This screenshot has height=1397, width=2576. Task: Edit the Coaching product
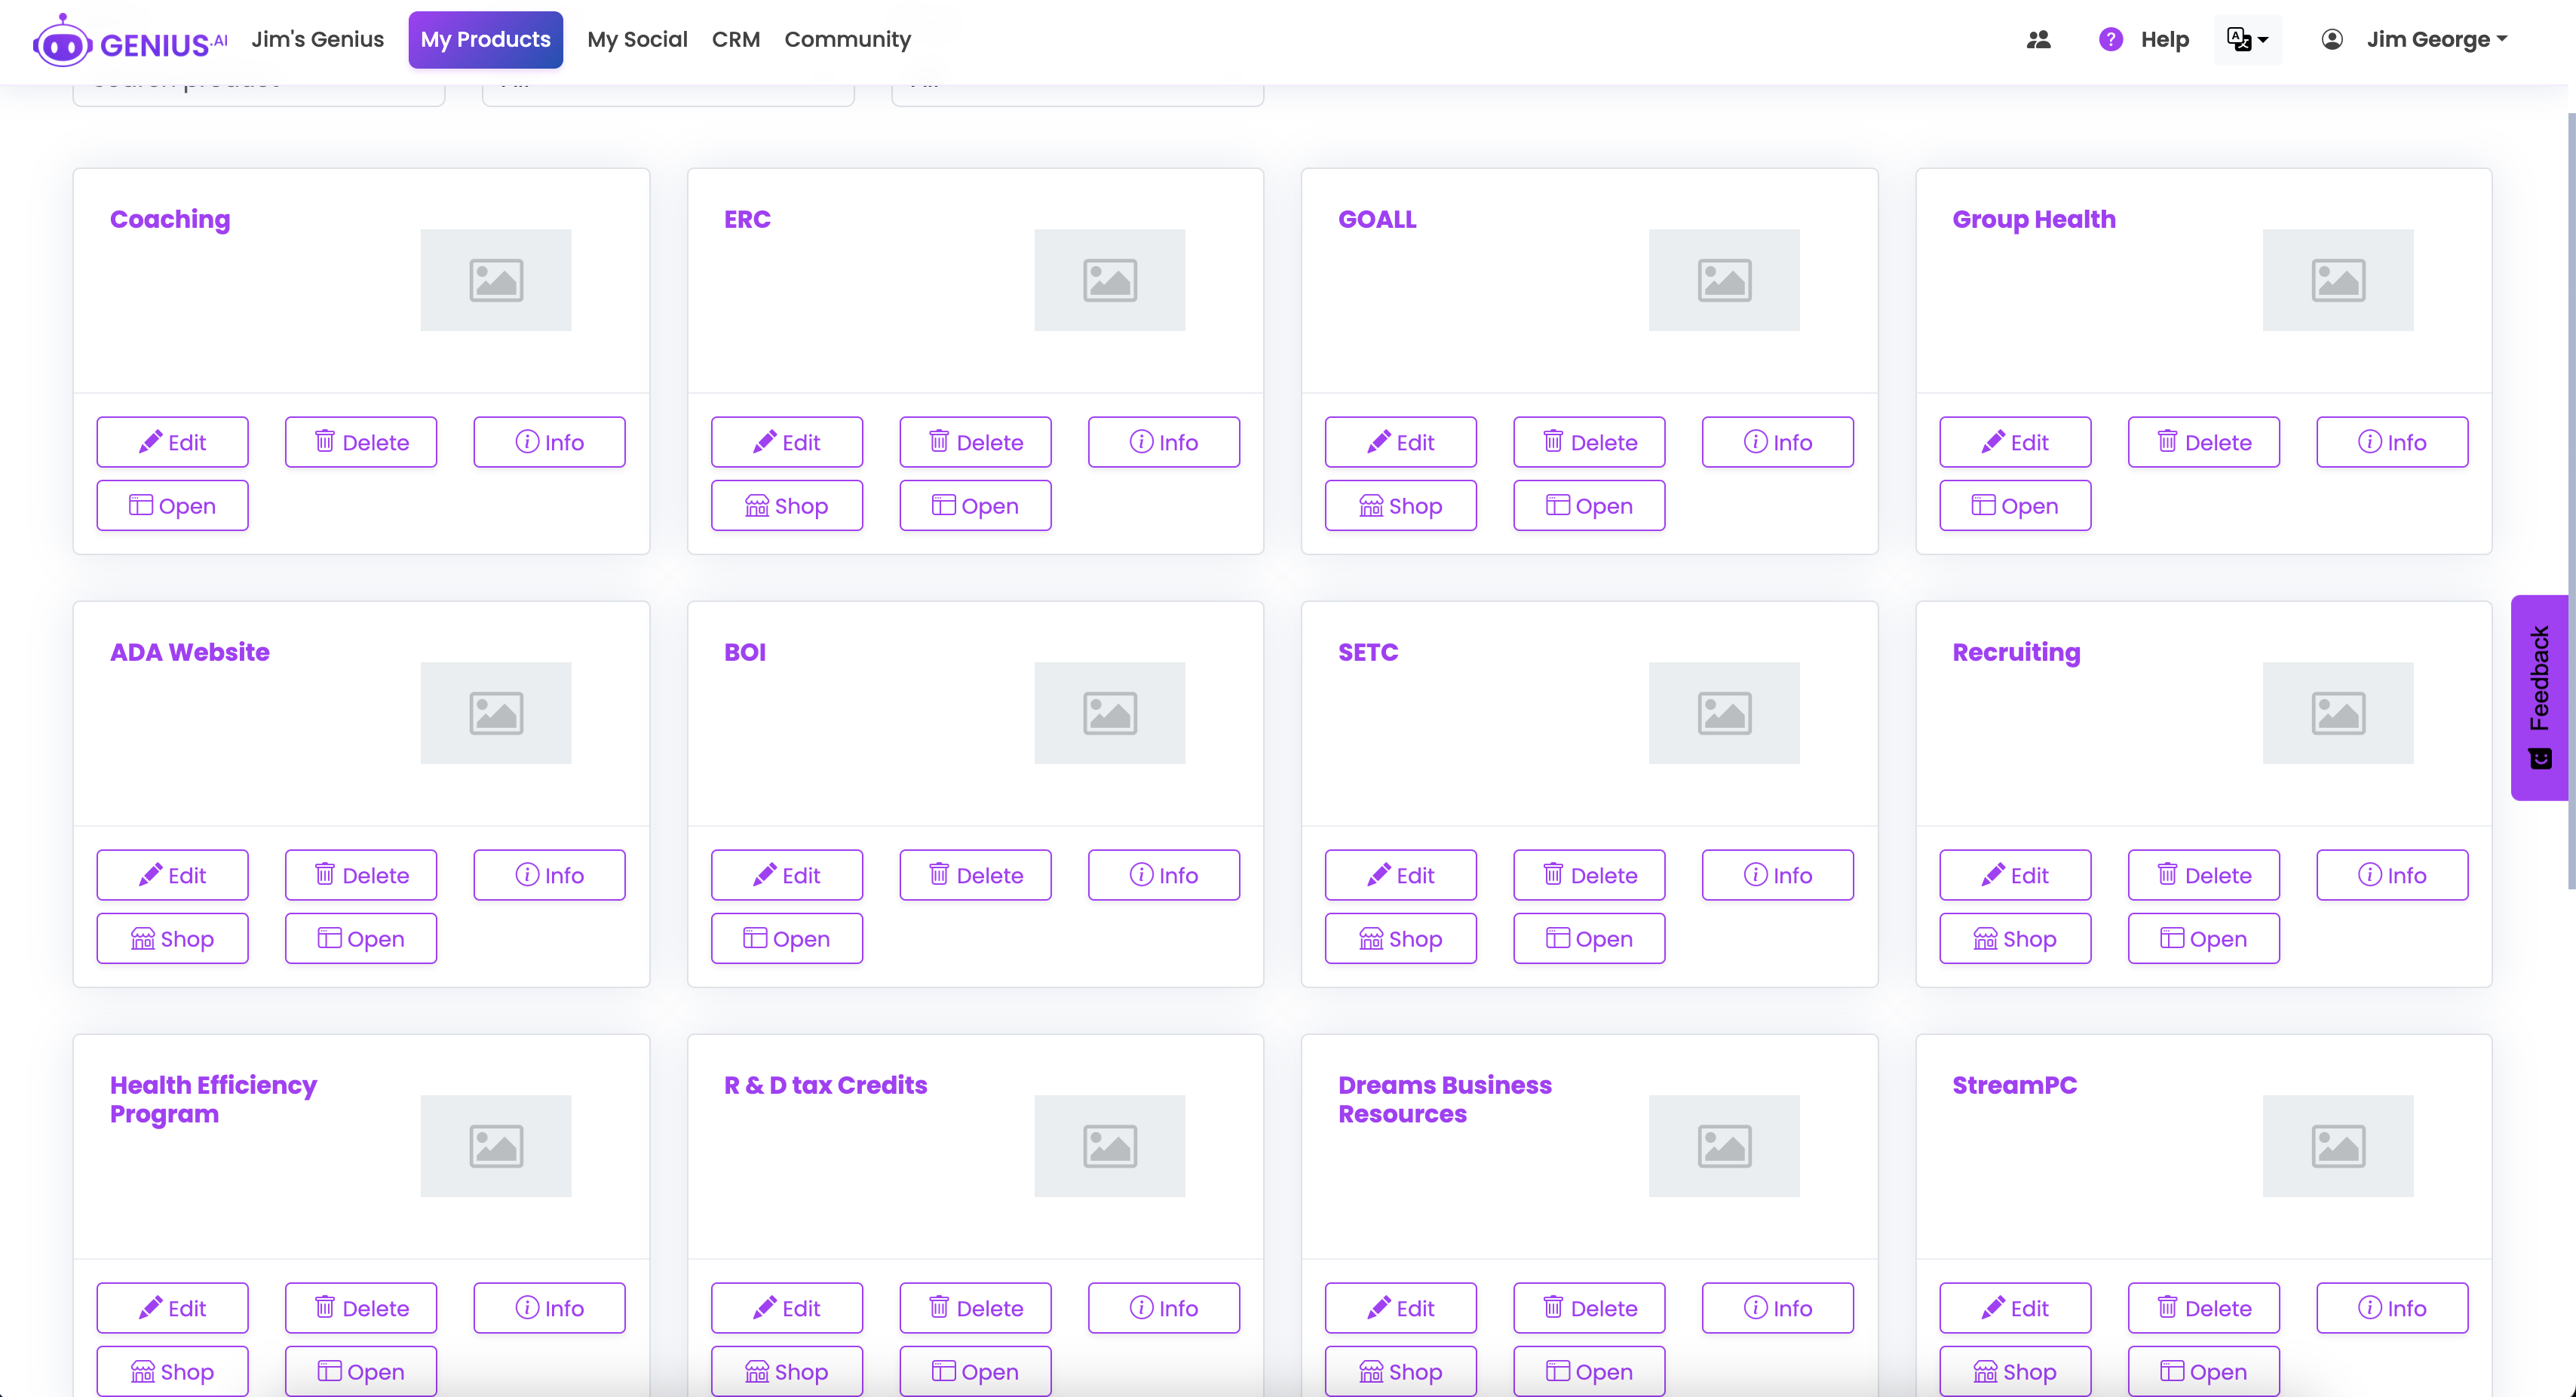(x=172, y=442)
